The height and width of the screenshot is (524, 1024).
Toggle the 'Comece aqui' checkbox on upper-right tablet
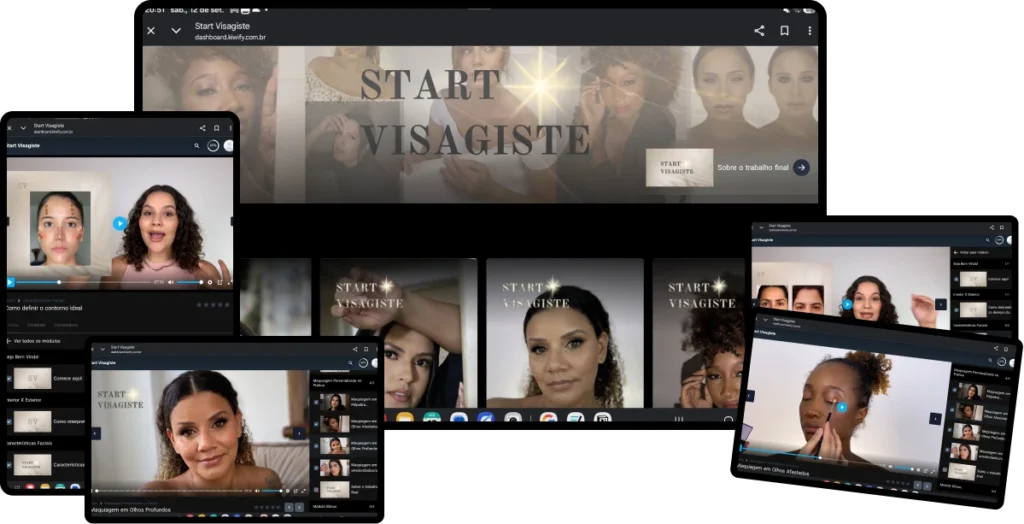(x=956, y=279)
